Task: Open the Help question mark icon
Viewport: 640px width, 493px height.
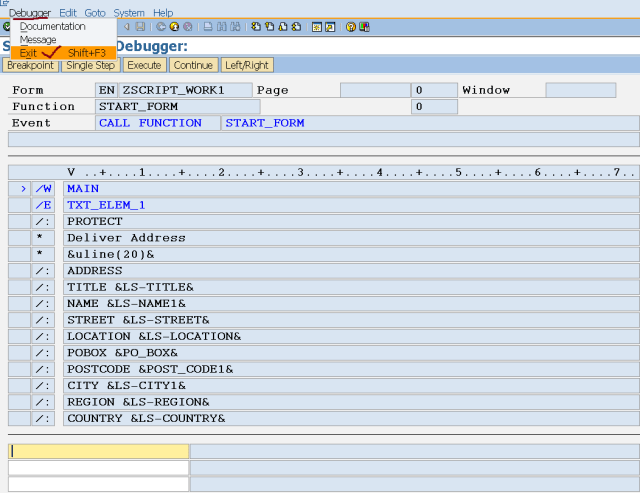Action: (x=351, y=27)
